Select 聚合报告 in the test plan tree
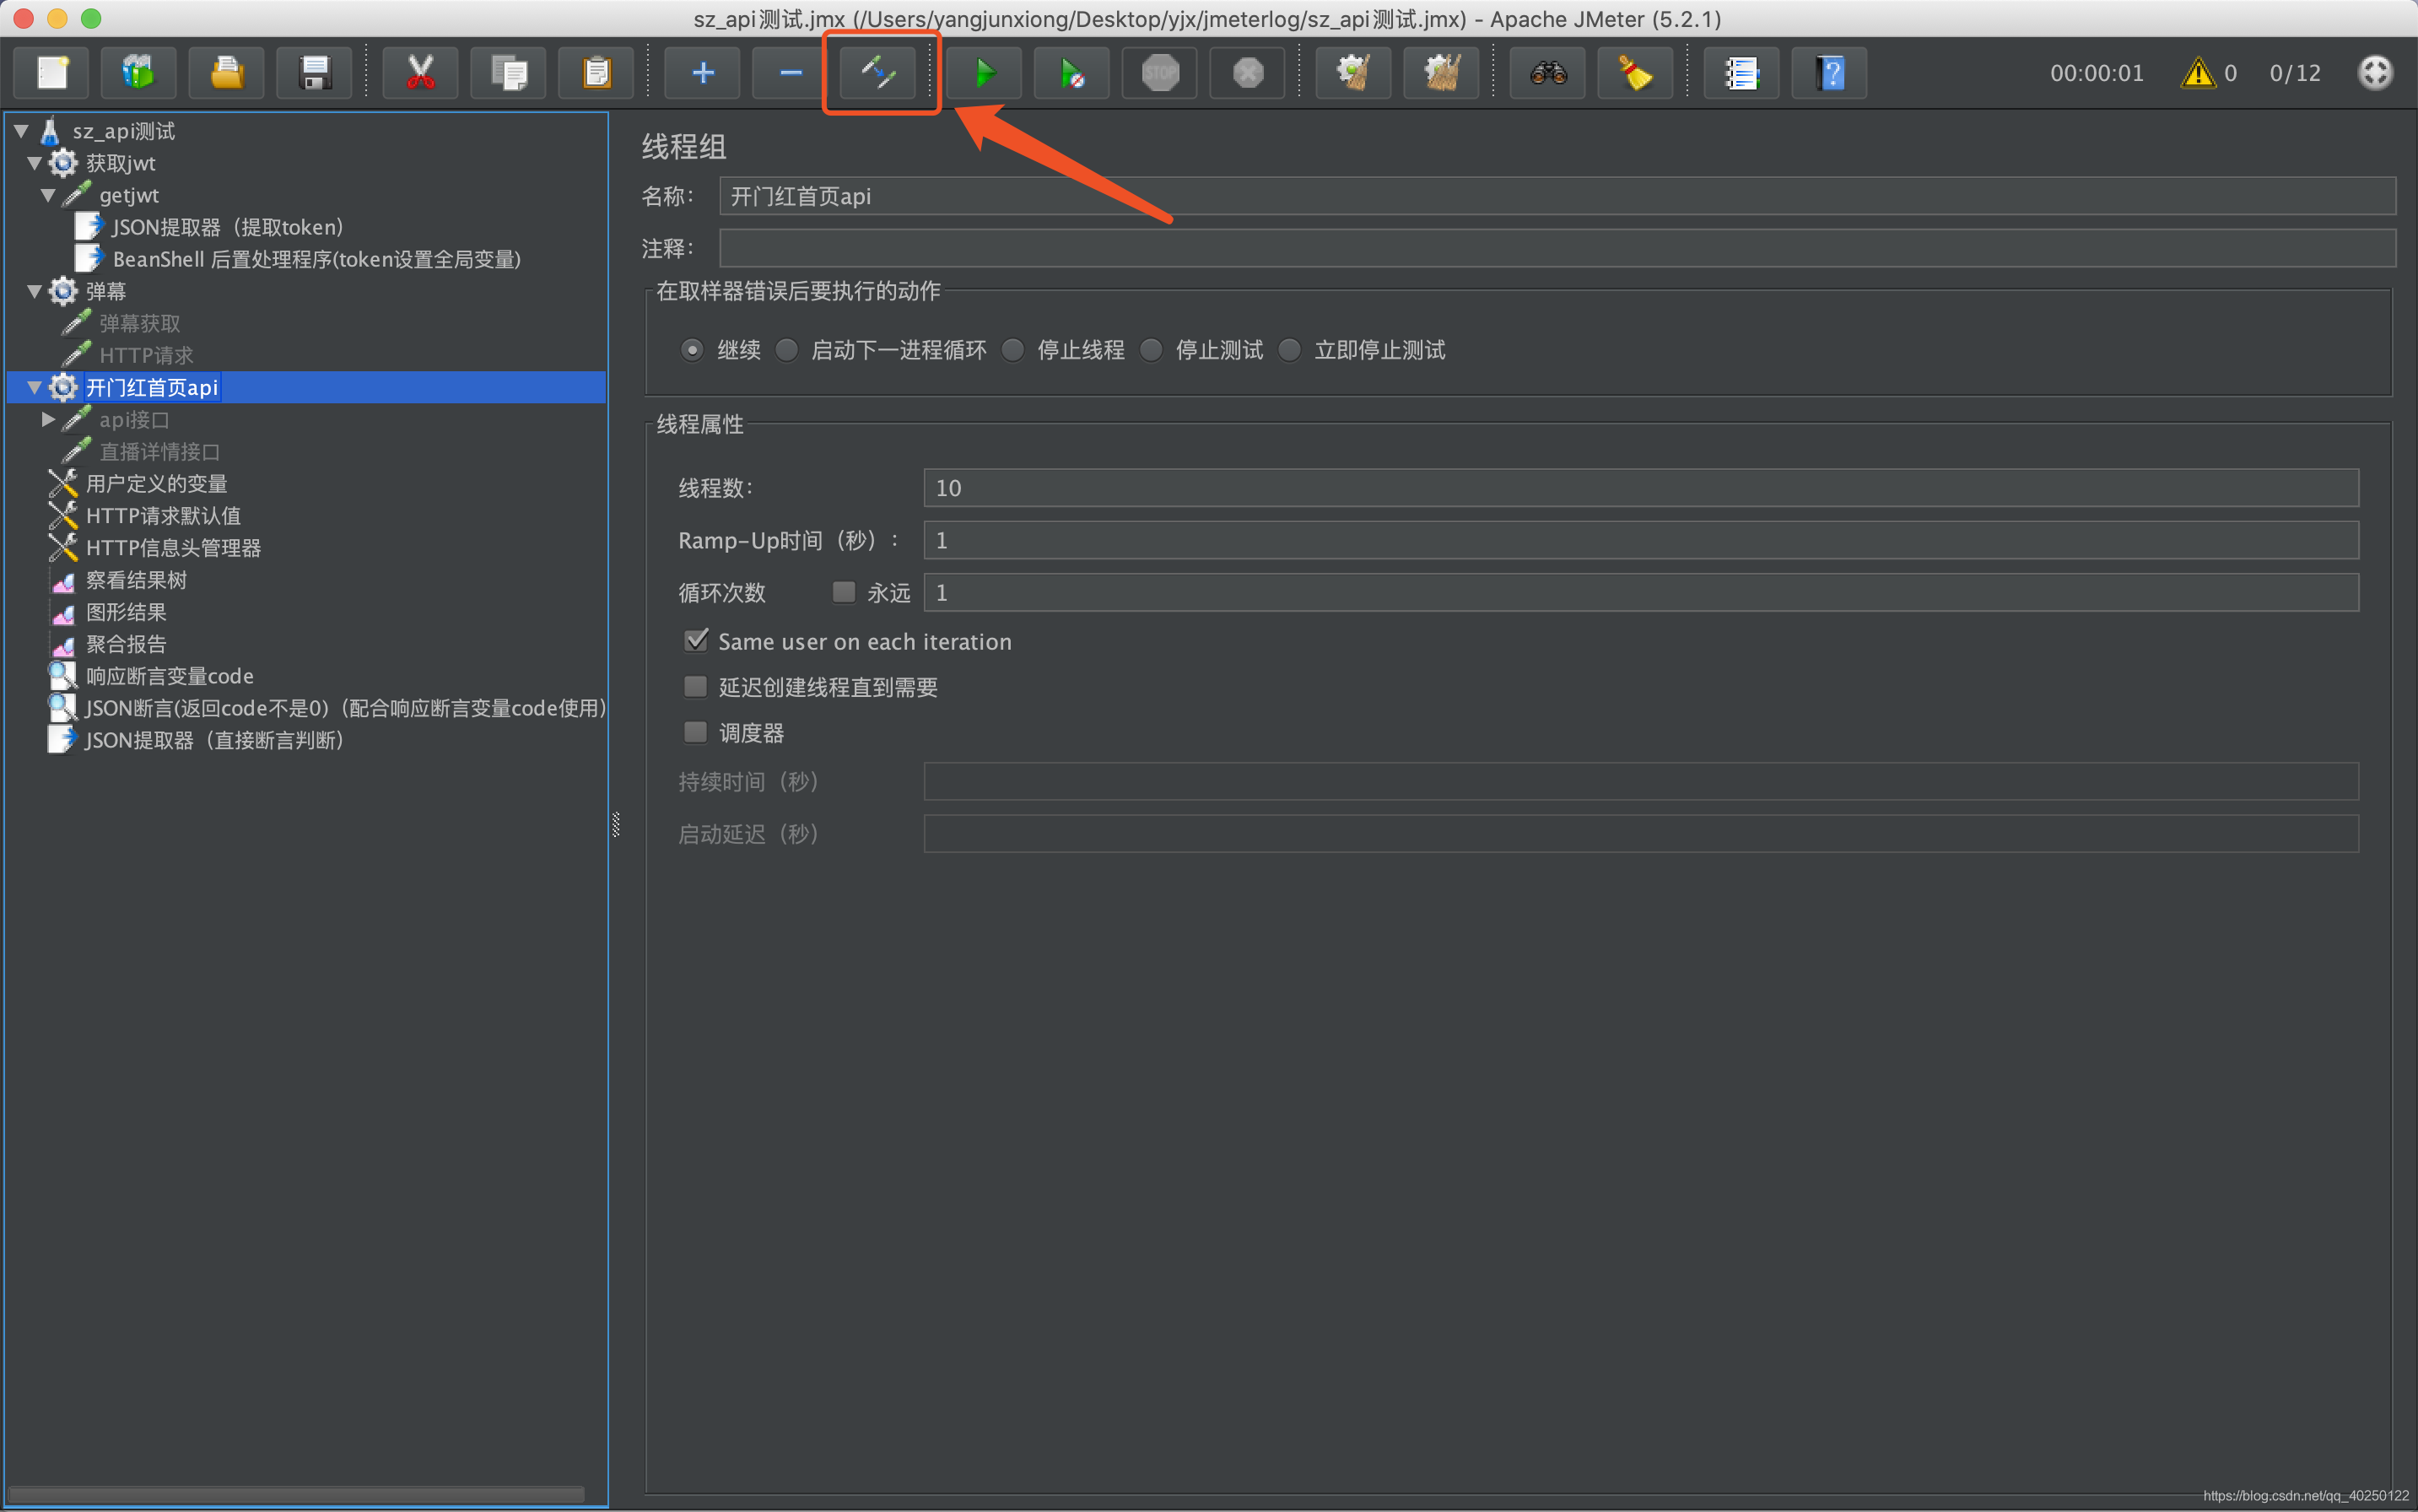 (126, 644)
